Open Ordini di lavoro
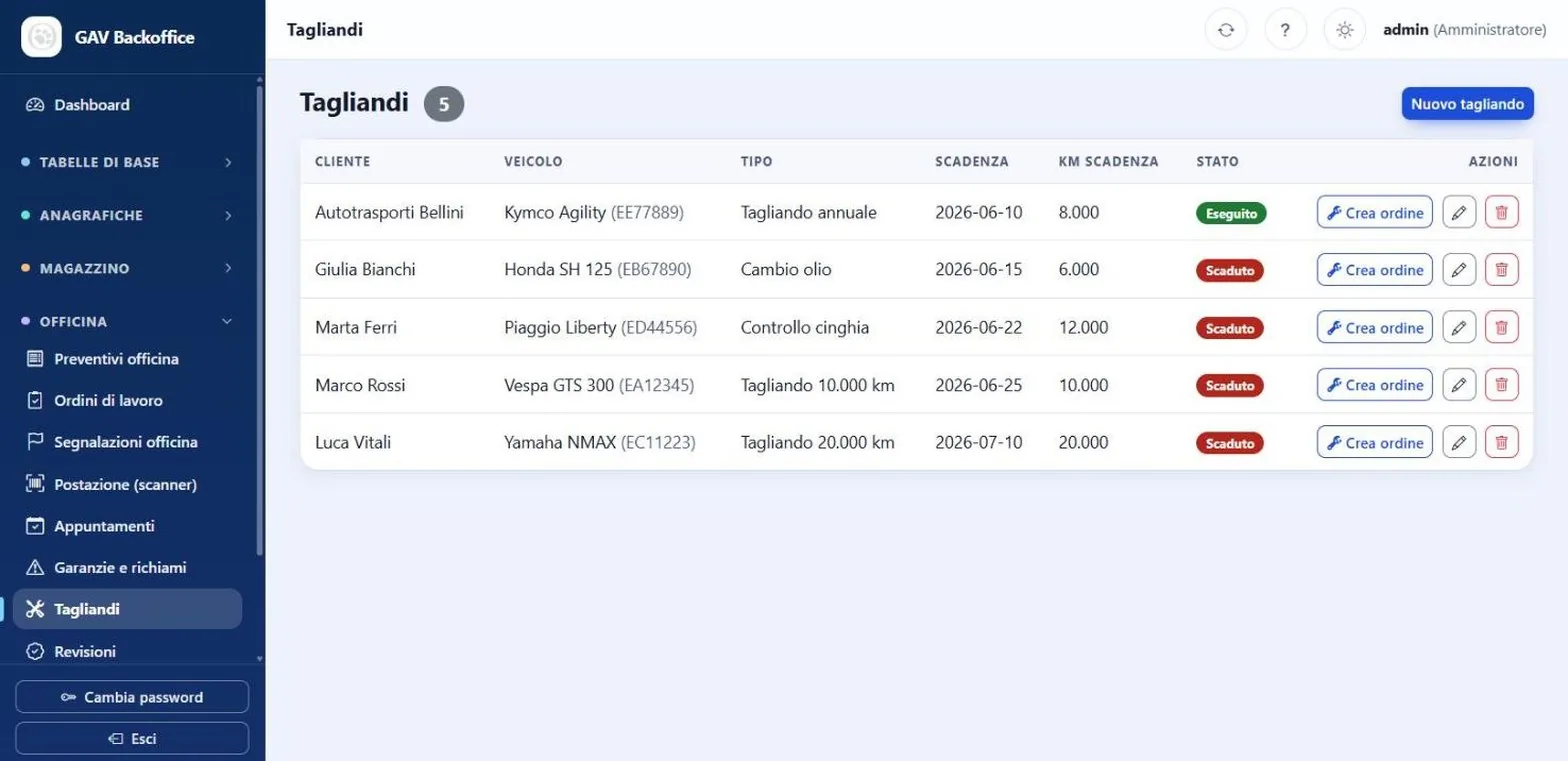Screen dimensions: 1568x761 127,401
